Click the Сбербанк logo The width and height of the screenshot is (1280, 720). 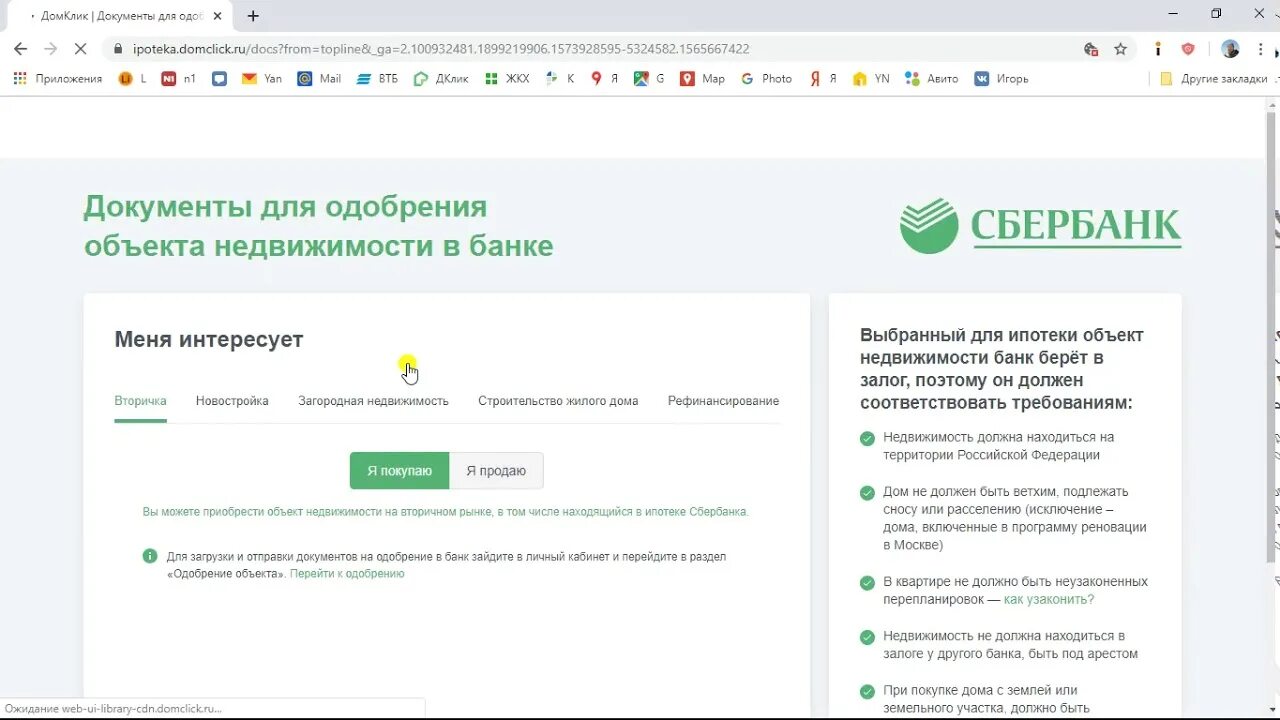point(1040,225)
